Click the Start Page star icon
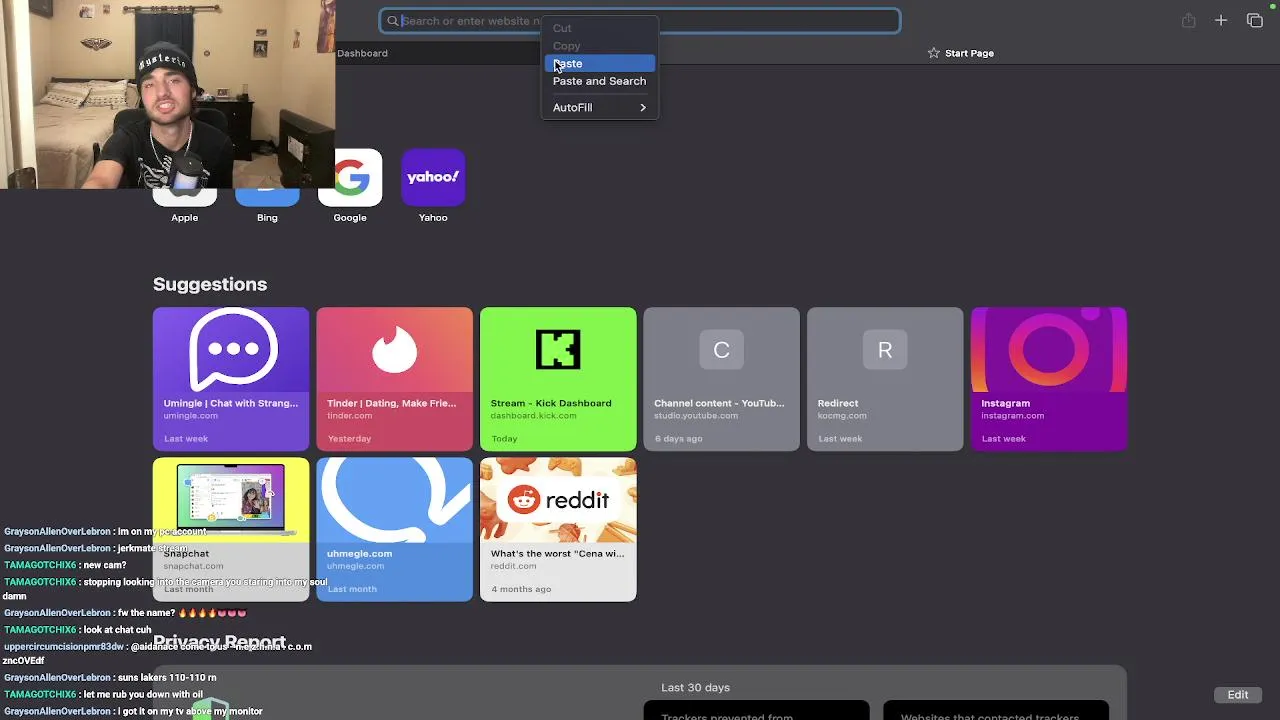 pyautogui.click(x=934, y=53)
